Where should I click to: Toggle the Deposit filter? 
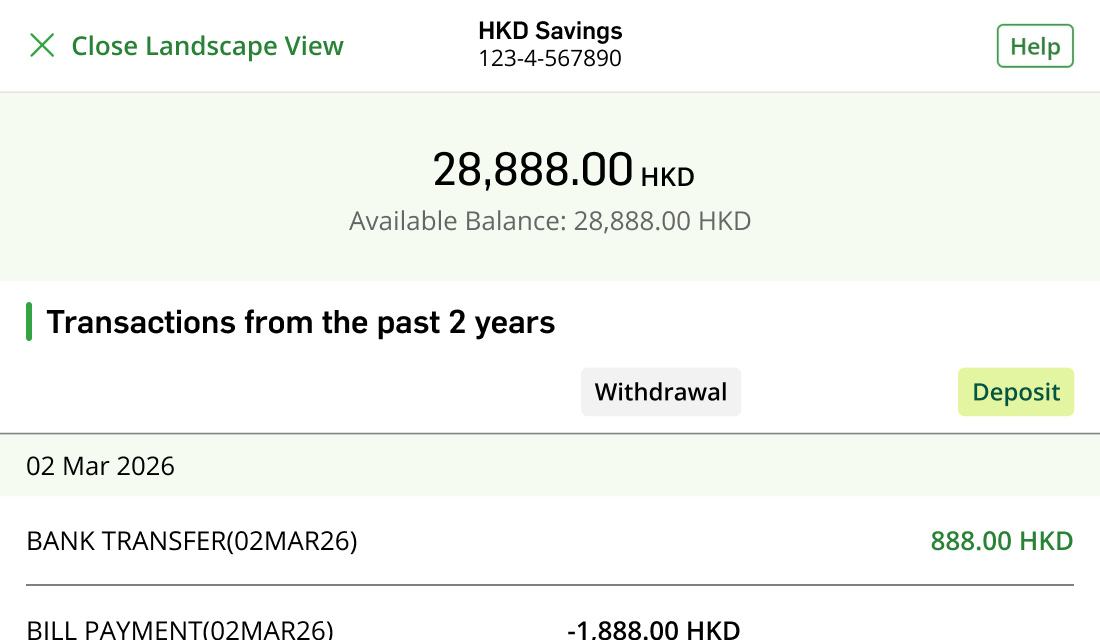1016,392
